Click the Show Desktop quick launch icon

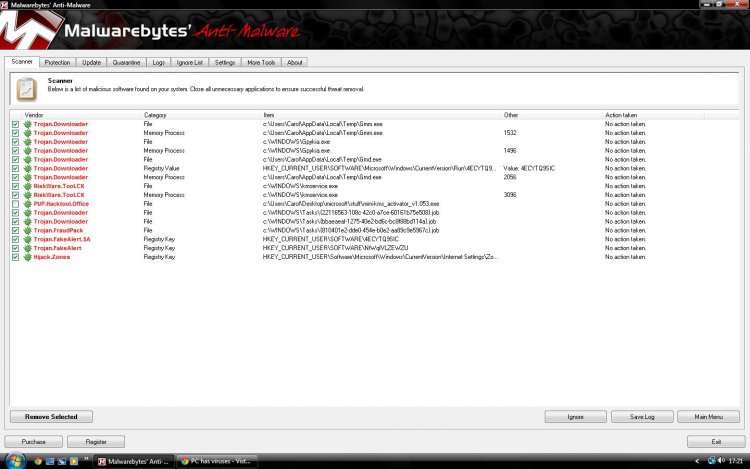click(50, 461)
